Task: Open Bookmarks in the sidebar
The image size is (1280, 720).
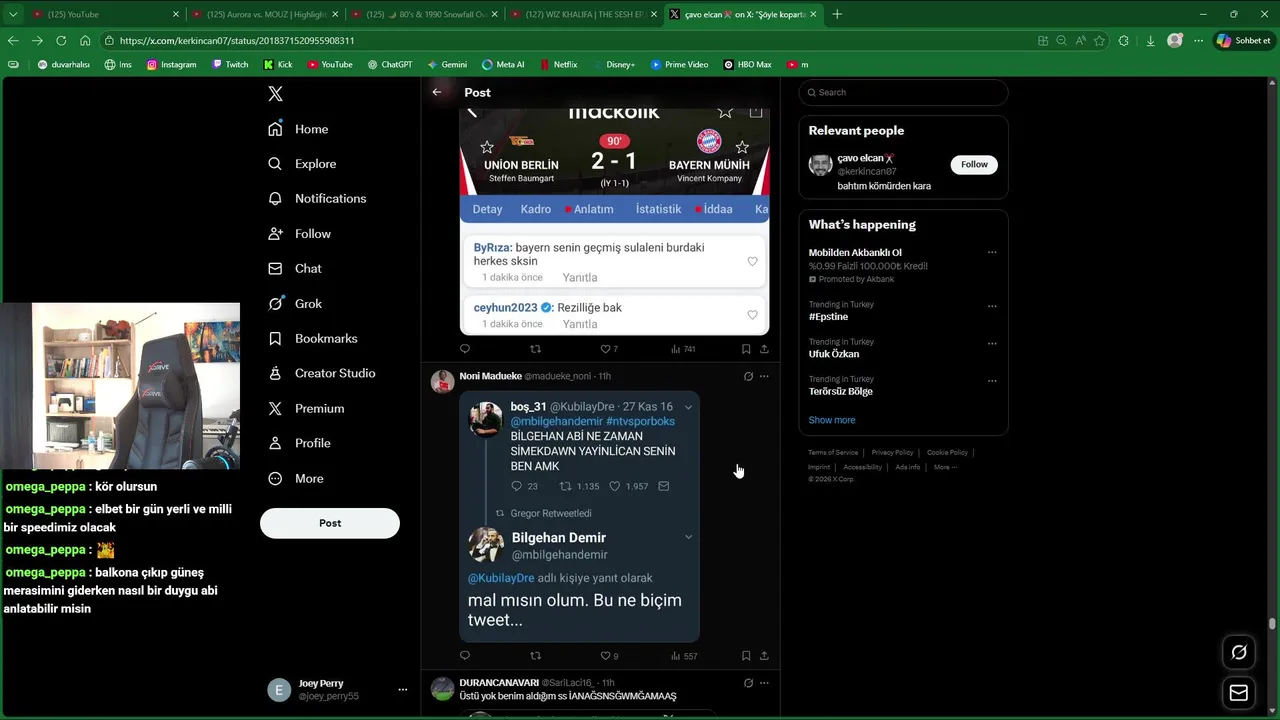Action: [x=312, y=338]
